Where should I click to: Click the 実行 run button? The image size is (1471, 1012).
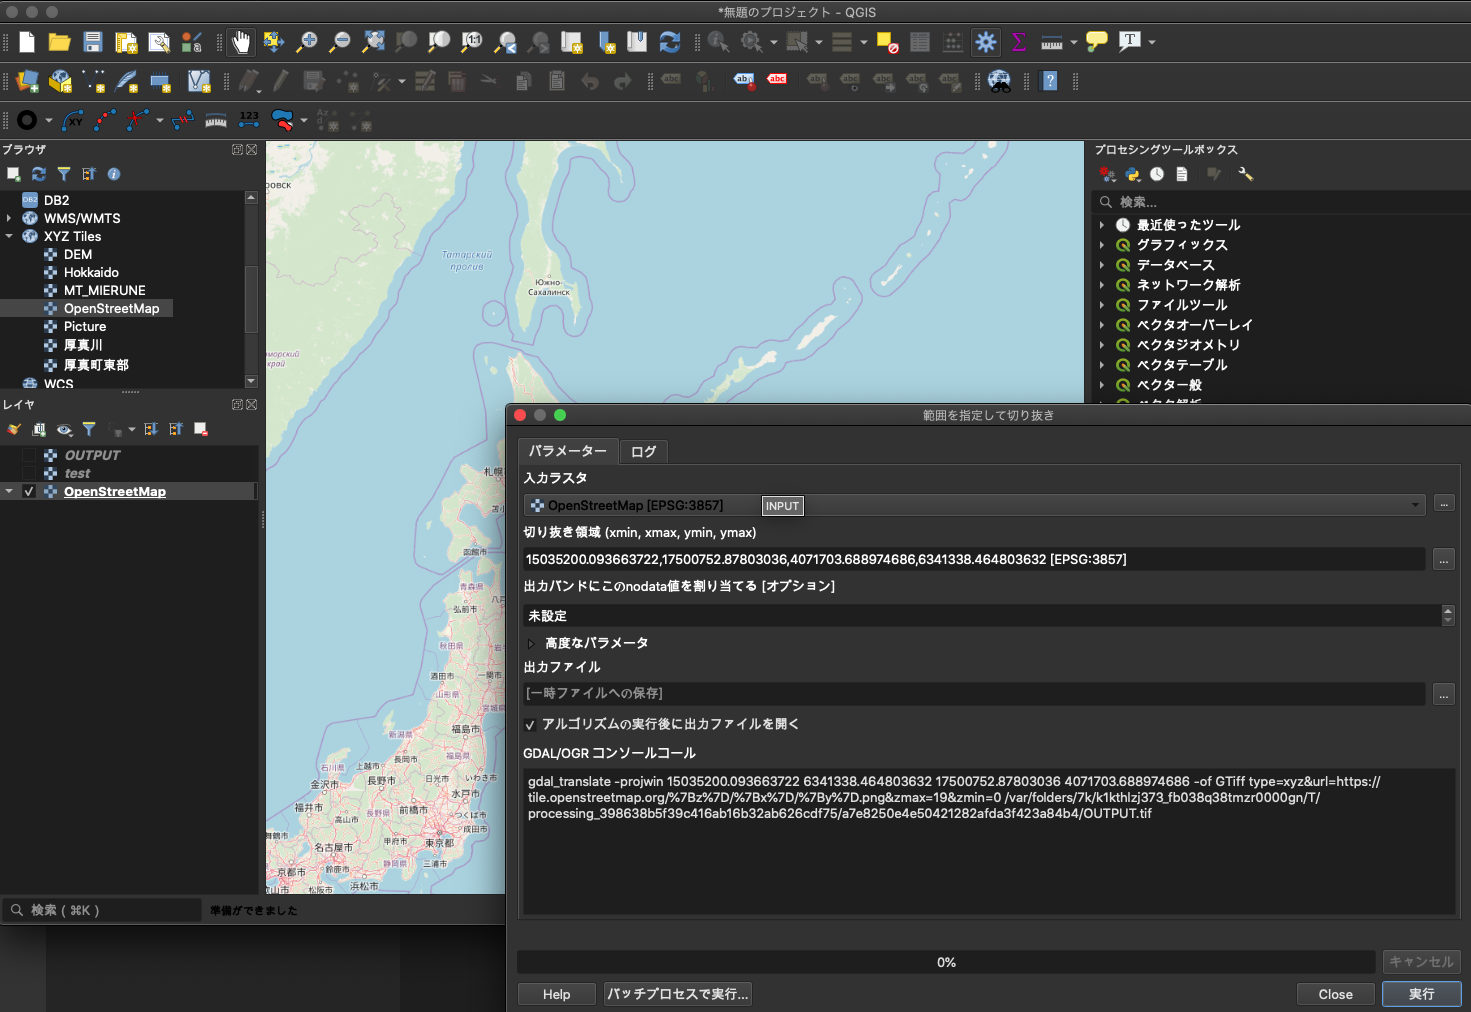tap(1421, 994)
